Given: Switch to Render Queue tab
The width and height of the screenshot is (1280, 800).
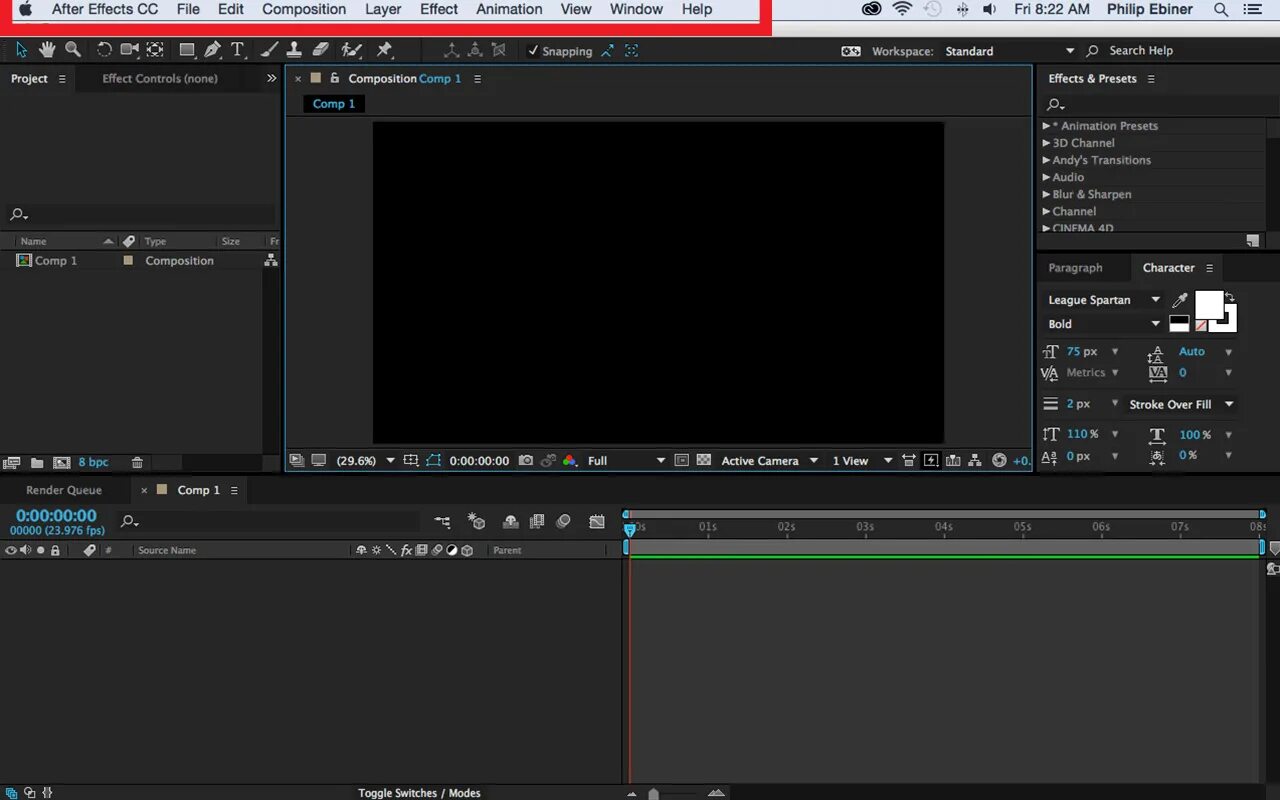Looking at the screenshot, I should click(64, 490).
